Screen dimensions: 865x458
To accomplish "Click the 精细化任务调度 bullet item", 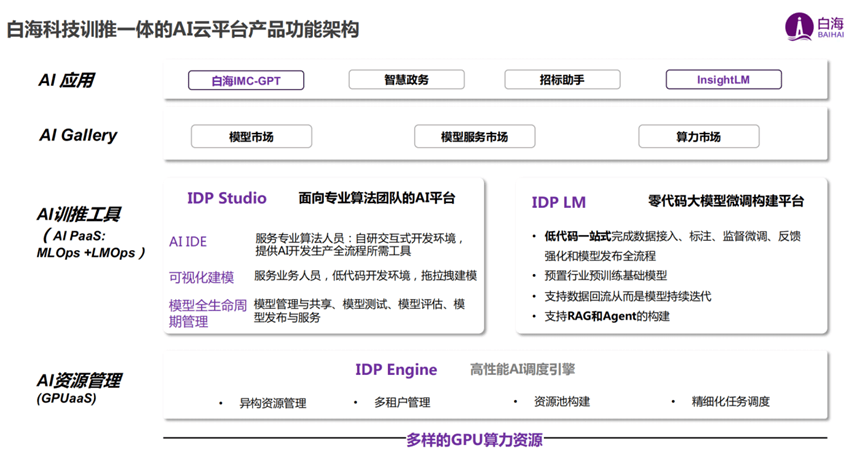I will pos(730,402).
